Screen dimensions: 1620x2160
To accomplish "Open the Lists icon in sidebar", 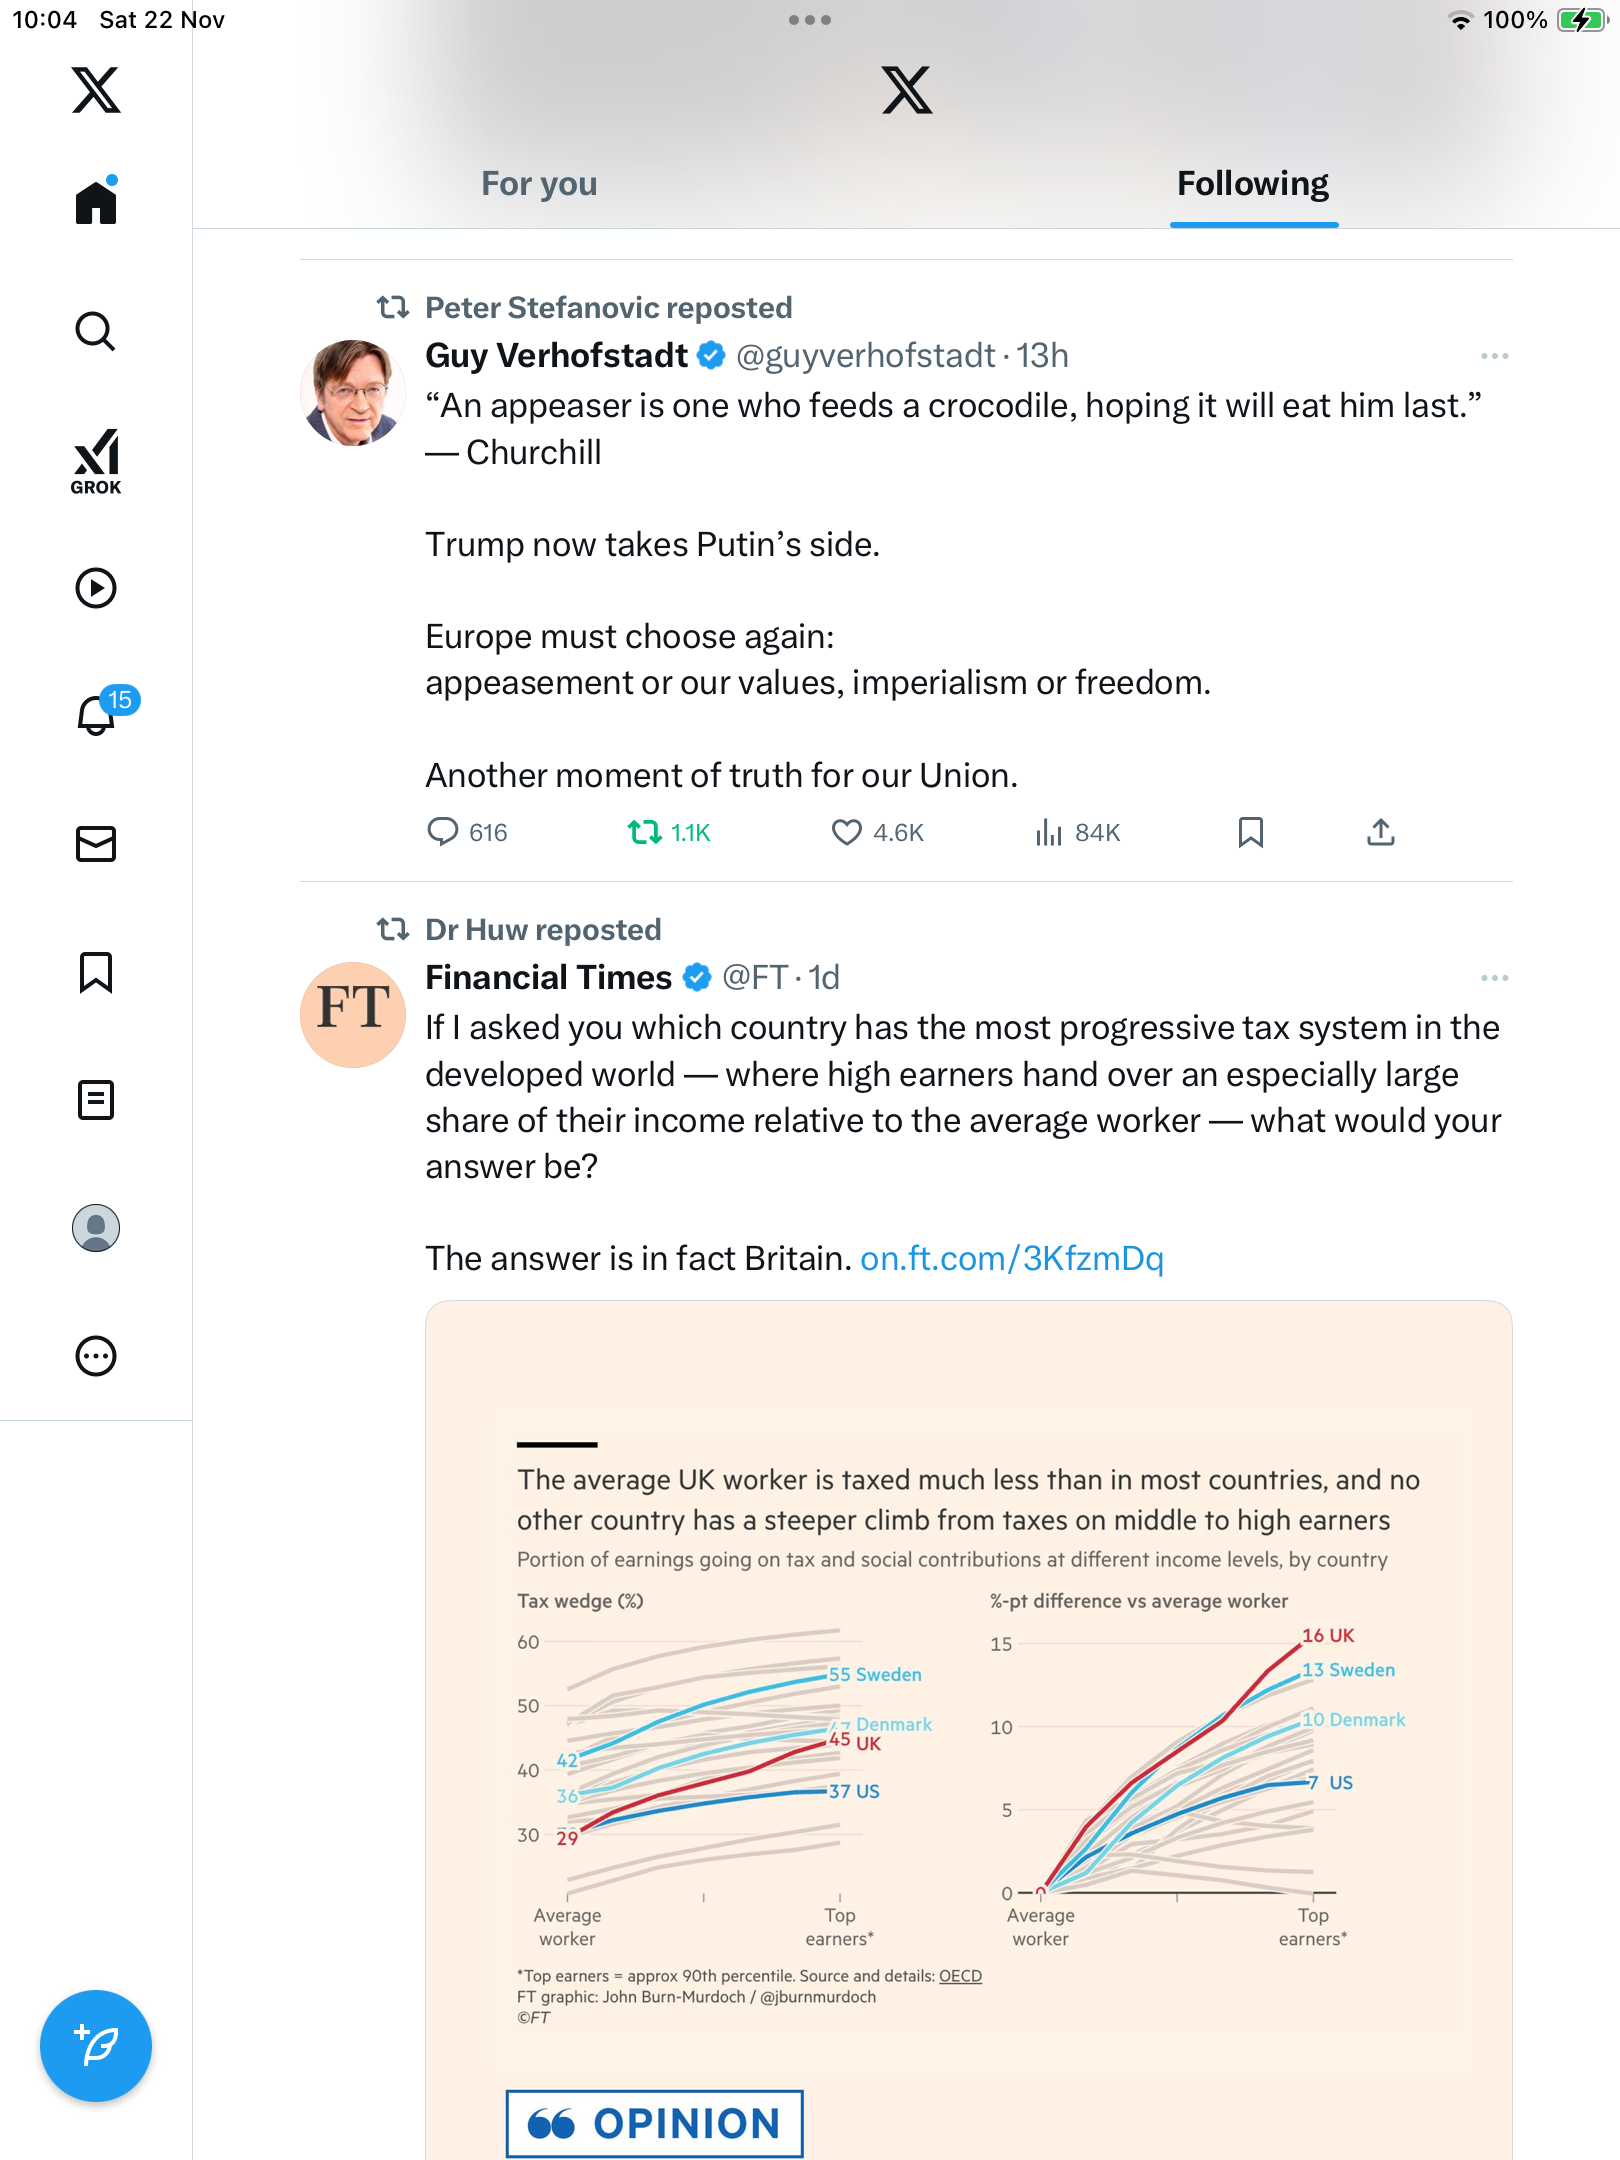I will [96, 1100].
